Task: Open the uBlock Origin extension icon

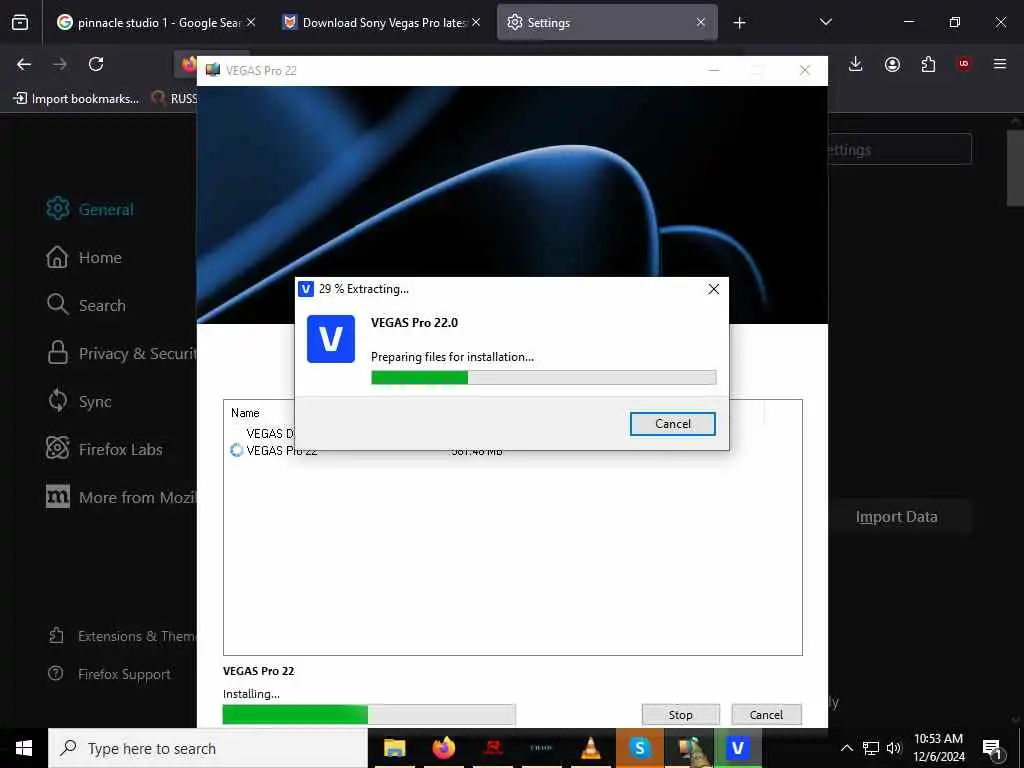Action: (964, 64)
